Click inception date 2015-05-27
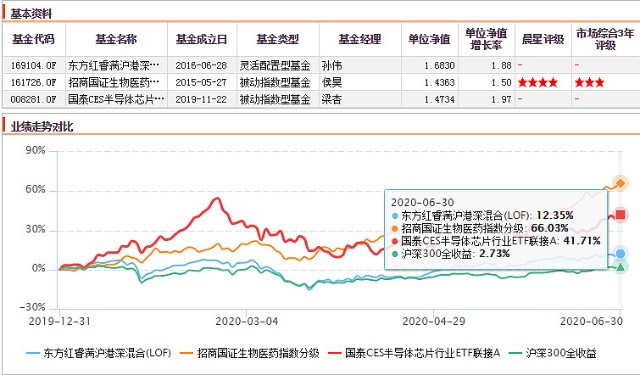 pos(201,82)
